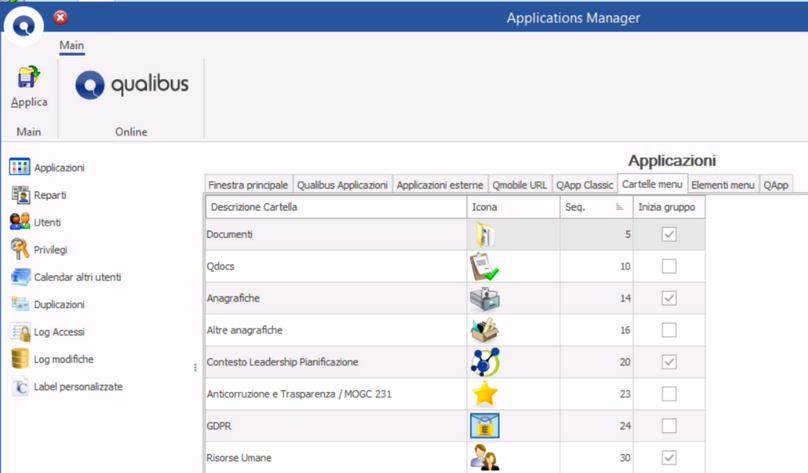The height and width of the screenshot is (473, 808).
Task: Open the Qualibus Online logo button
Action: (x=131, y=86)
